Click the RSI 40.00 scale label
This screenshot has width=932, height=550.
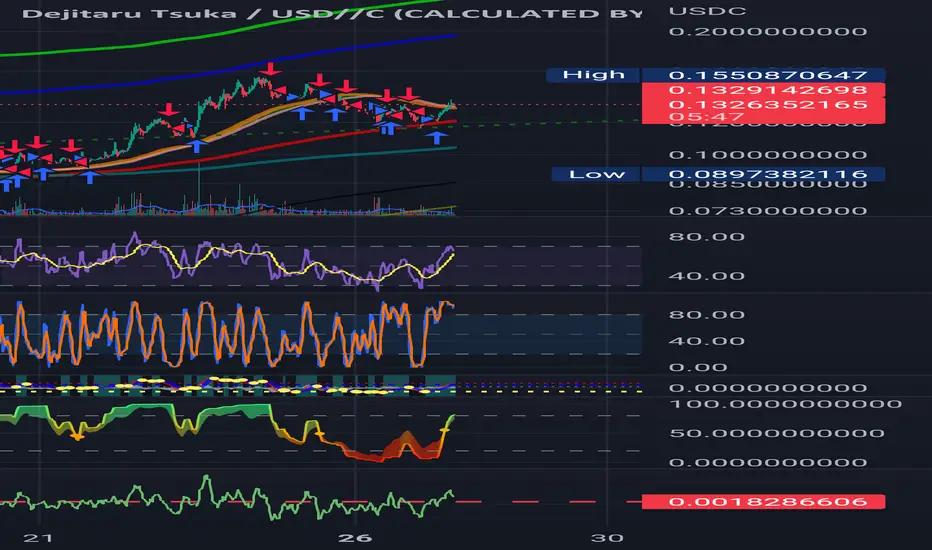click(707, 276)
